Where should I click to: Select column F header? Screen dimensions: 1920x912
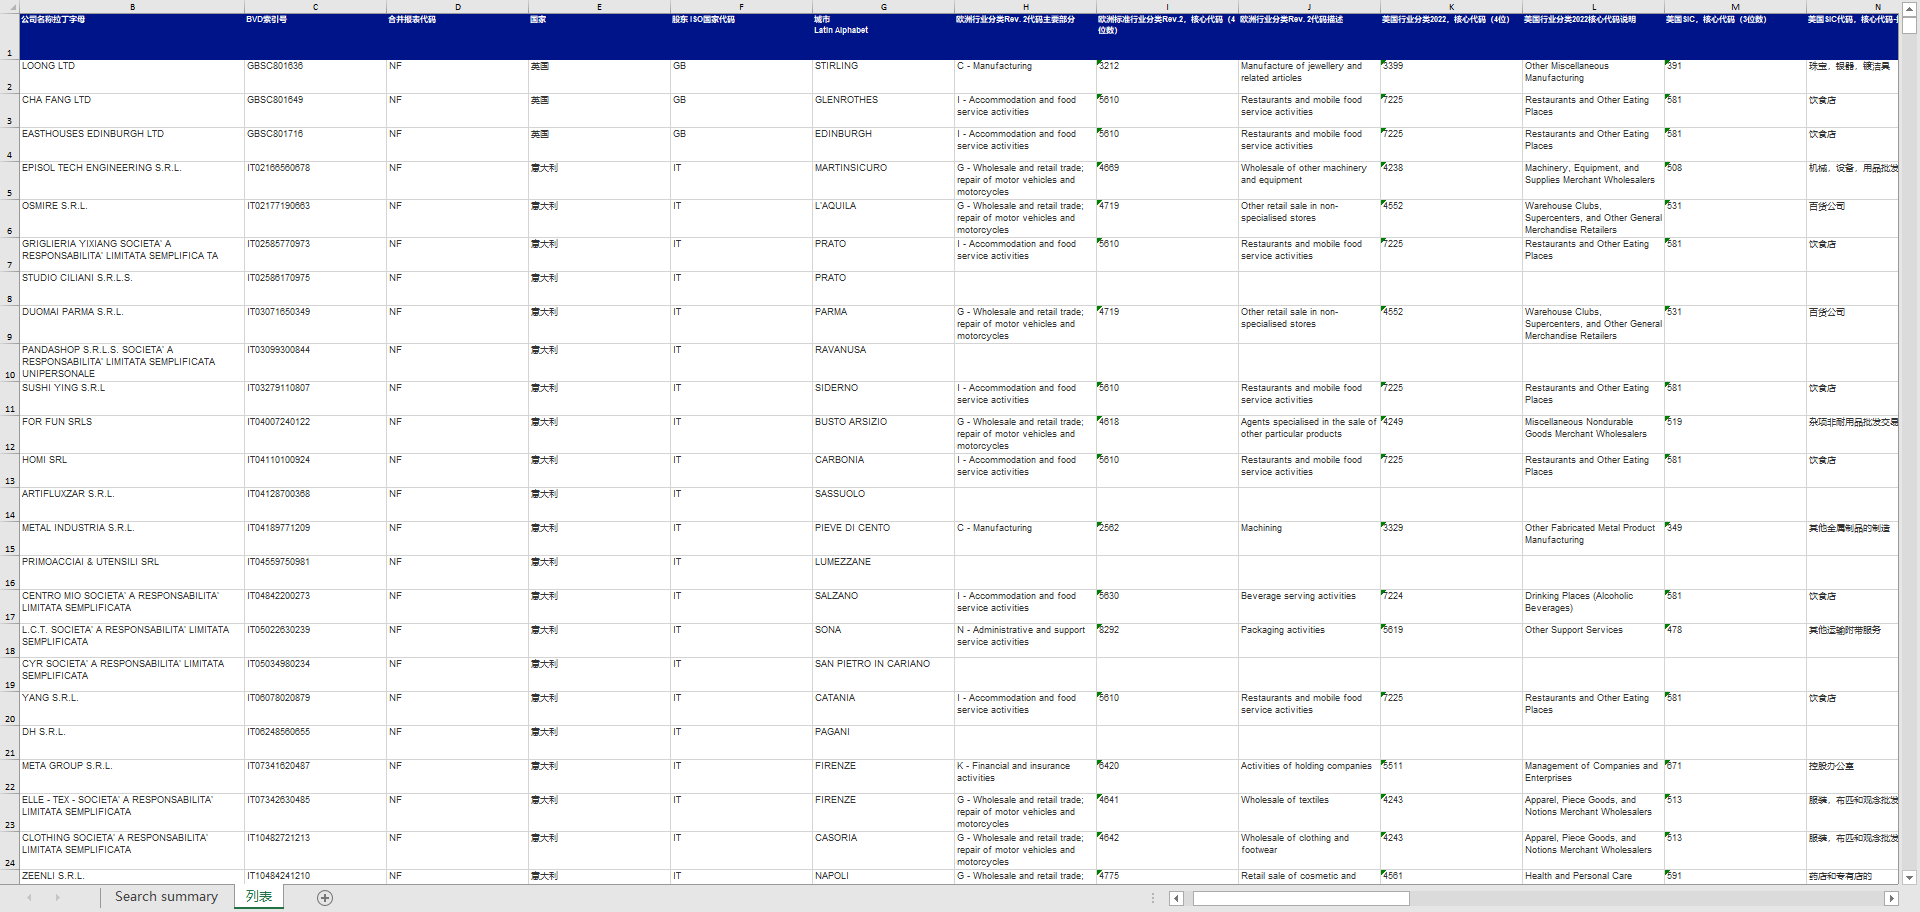741,7
